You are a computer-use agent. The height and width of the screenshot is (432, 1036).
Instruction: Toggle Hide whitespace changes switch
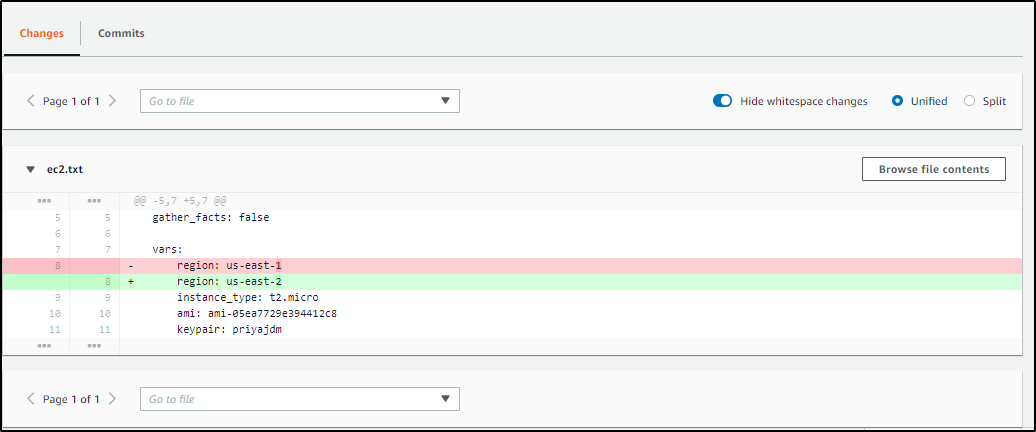tap(722, 101)
